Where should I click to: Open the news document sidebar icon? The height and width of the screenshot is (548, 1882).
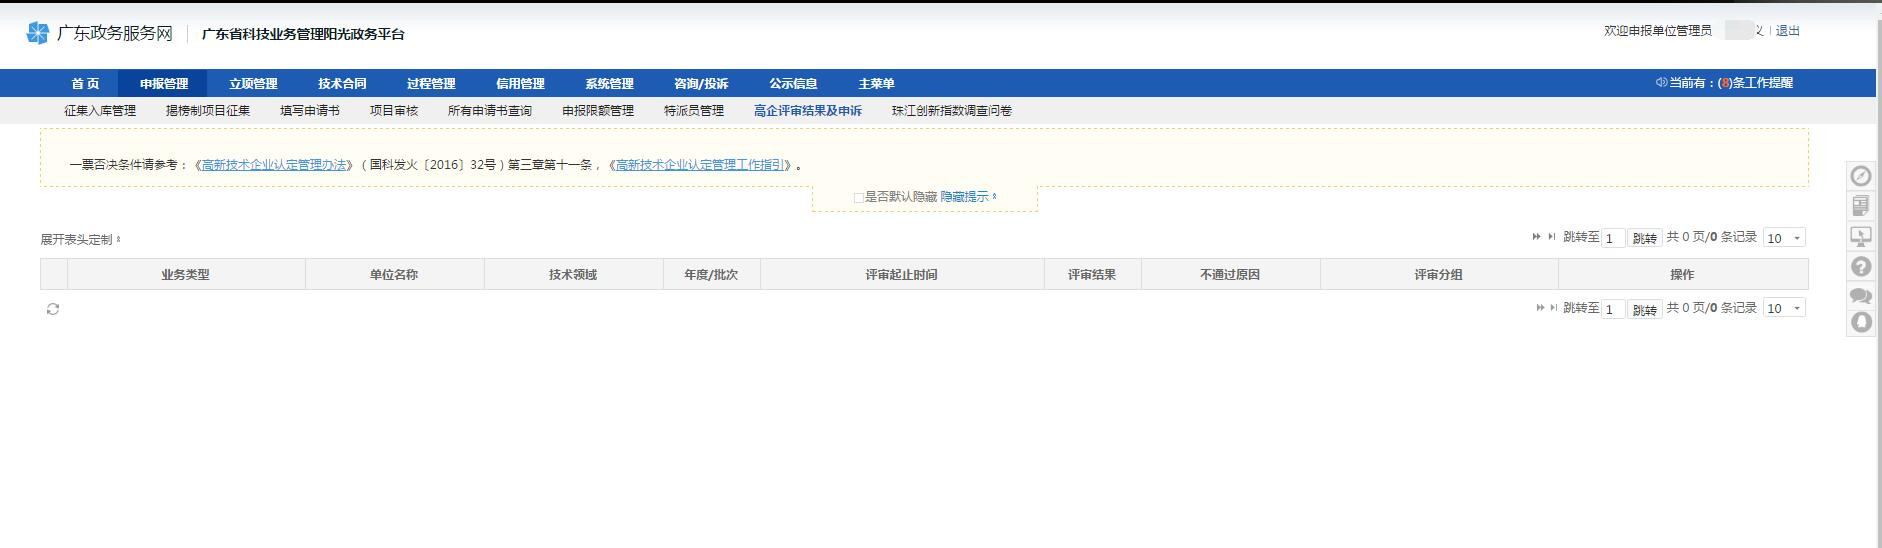pyautogui.click(x=1860, y=206)
